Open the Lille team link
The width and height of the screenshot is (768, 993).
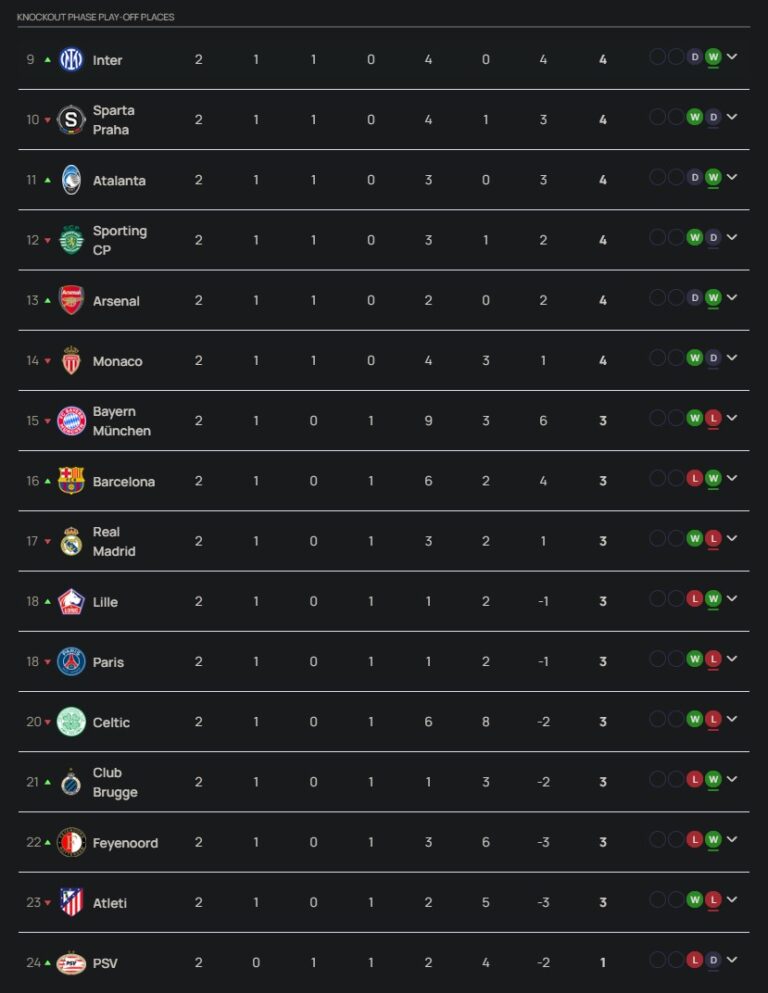[105, 602]
